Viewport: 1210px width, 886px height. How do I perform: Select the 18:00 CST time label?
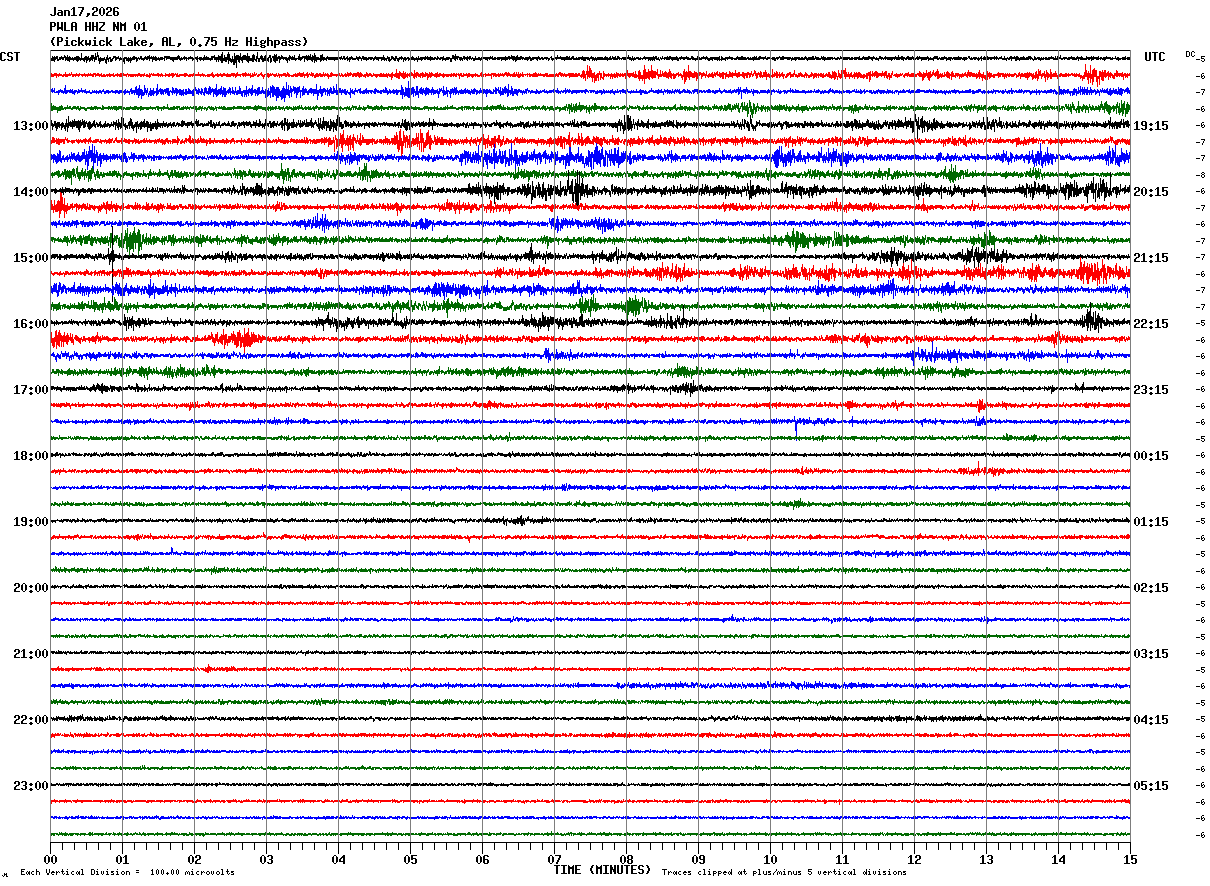(30, 456)
